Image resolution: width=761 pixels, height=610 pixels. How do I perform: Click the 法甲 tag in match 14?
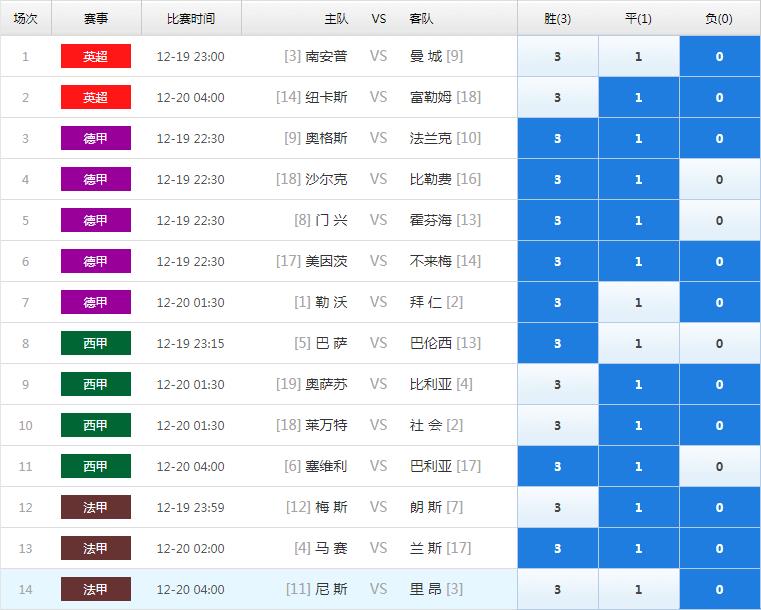(x=96, y=589)
